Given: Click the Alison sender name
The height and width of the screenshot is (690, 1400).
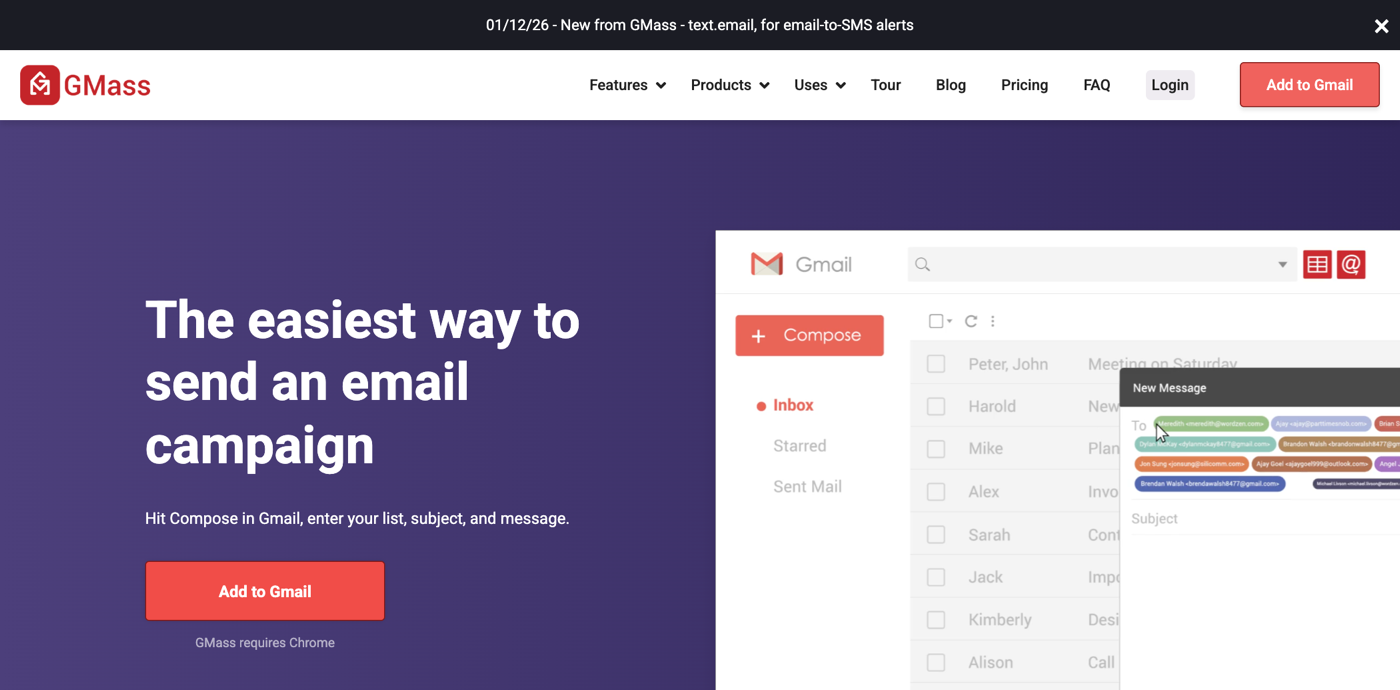Looking at the screenshot, I should [991, 662].
